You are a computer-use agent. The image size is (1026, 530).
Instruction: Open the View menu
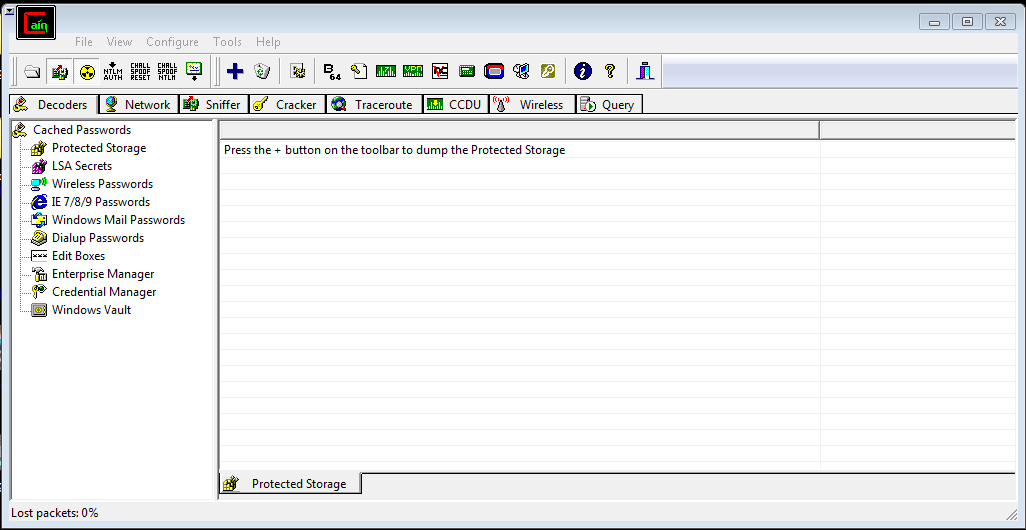coord(119,42)
